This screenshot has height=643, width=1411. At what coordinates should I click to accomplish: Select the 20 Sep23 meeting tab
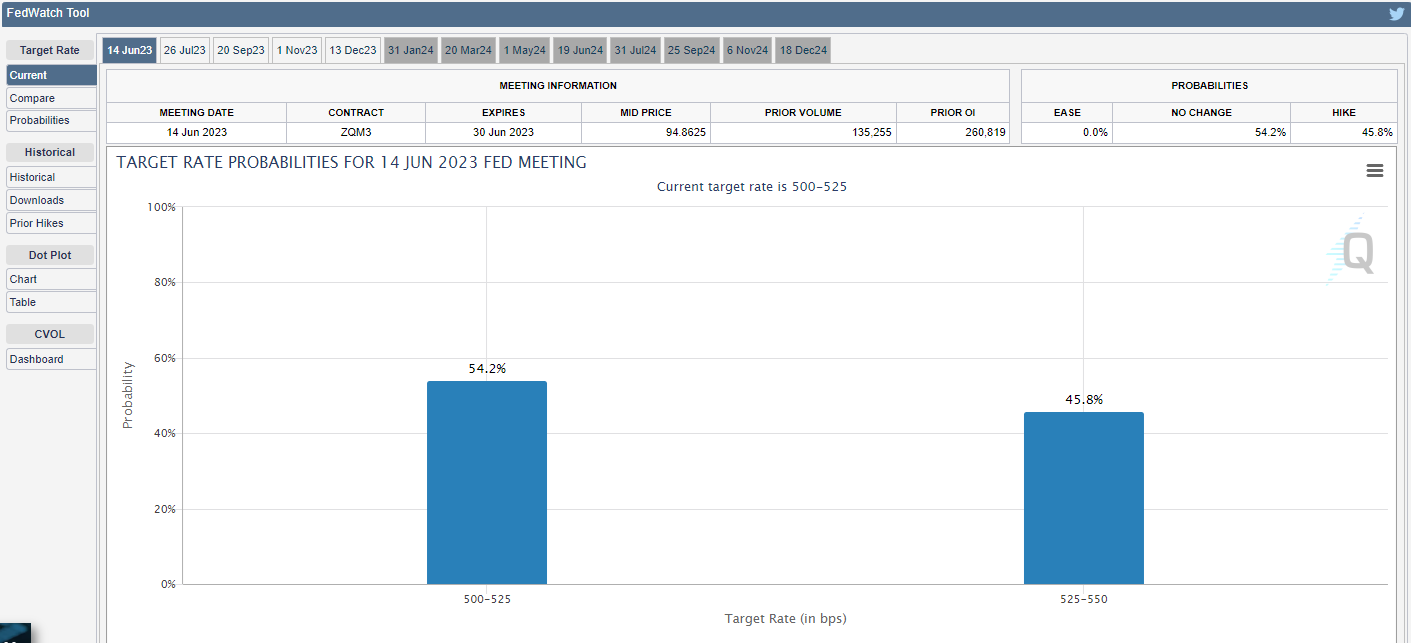[241, 50]
